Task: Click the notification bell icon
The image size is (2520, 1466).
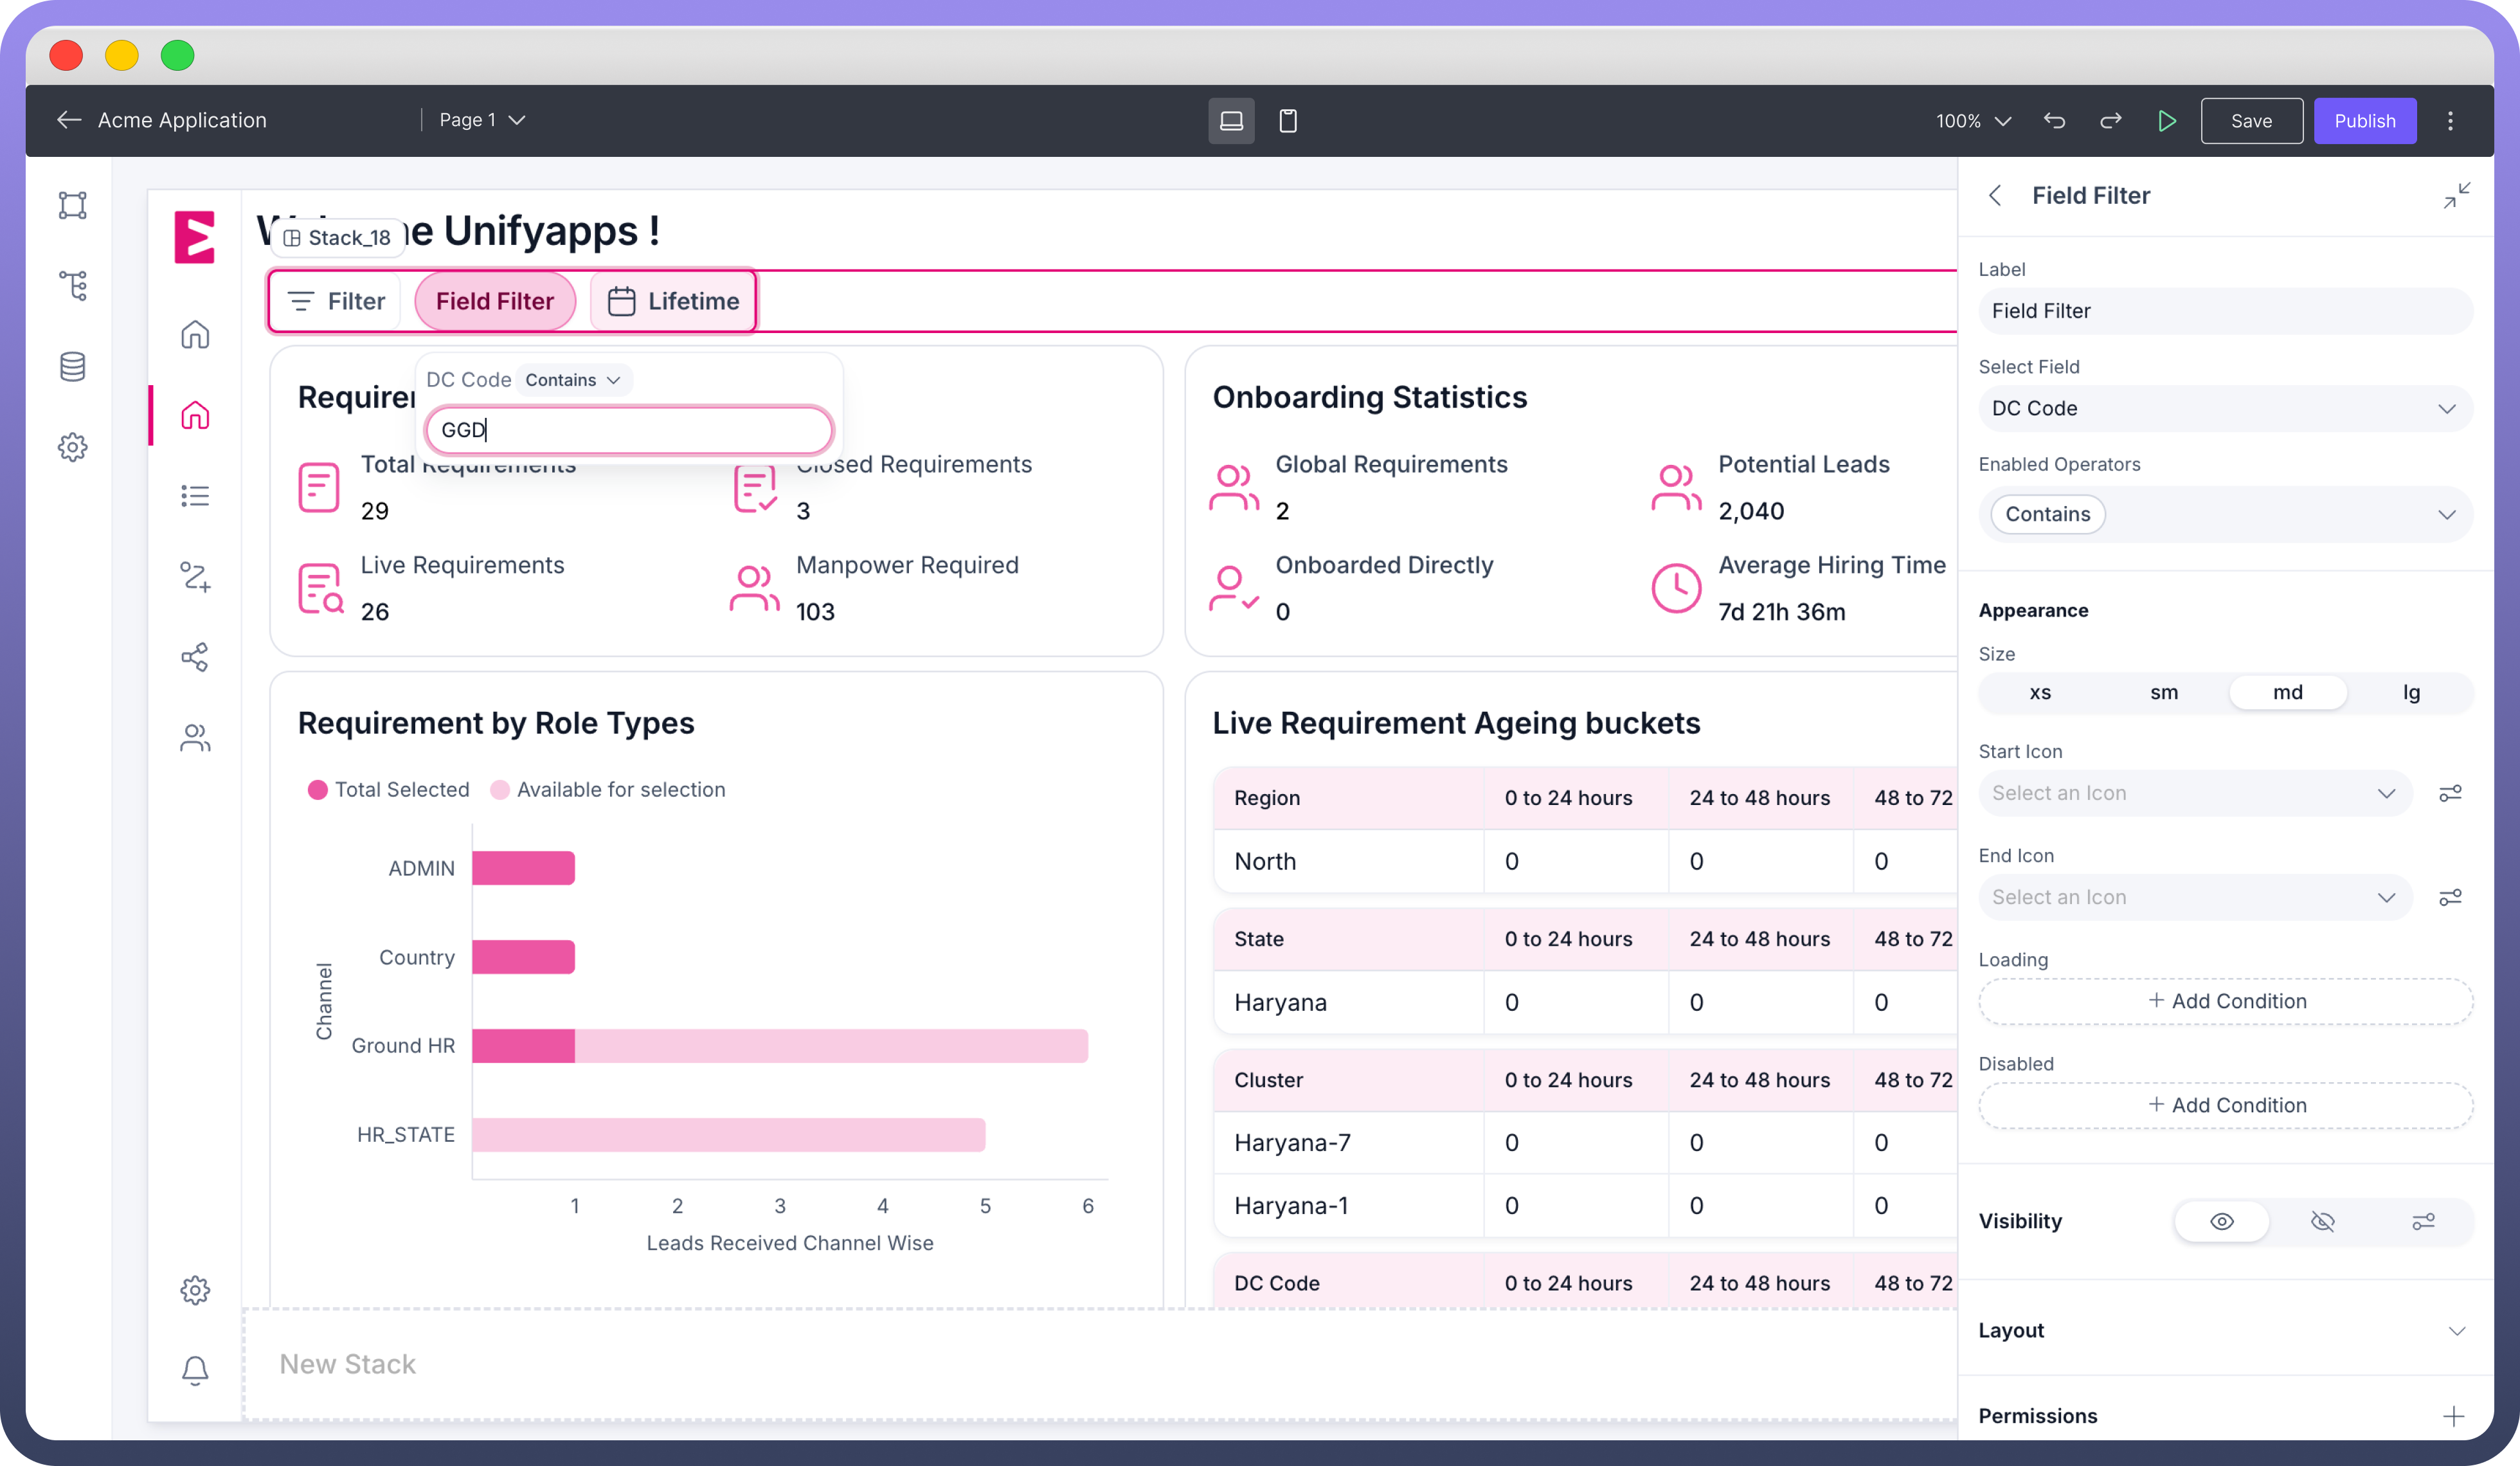Action: [195, 1369]
